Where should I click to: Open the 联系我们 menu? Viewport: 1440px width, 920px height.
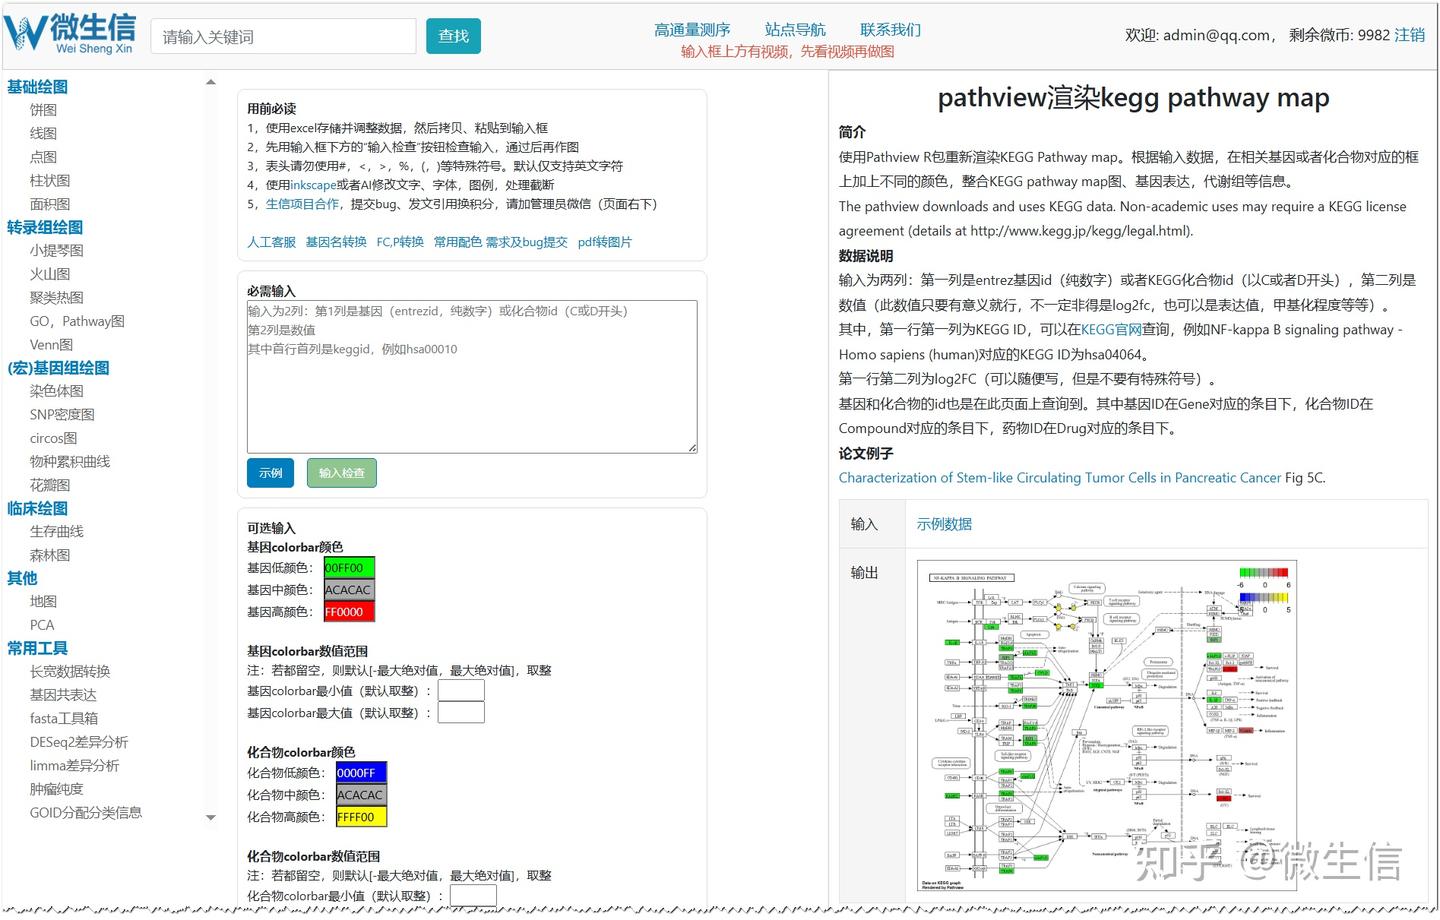890,30
